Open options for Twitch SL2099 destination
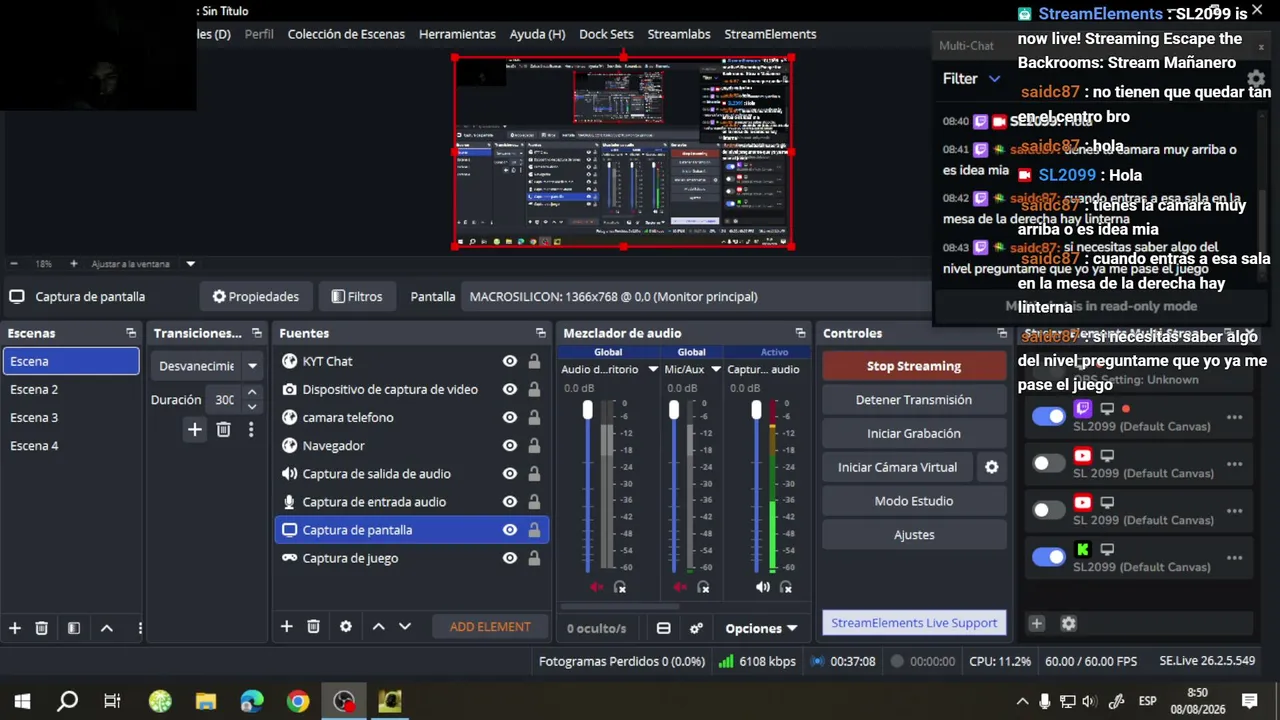This screenshot has width=1280, height=720. [x=1234, y=417]
